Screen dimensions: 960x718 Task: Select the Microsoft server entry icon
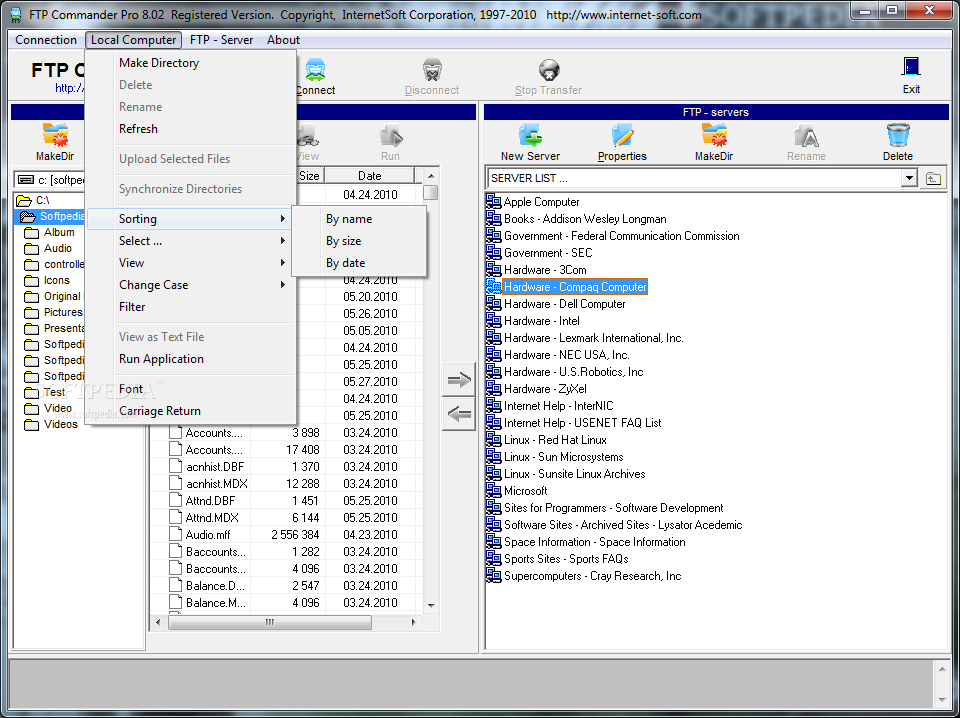pos(493,490)
